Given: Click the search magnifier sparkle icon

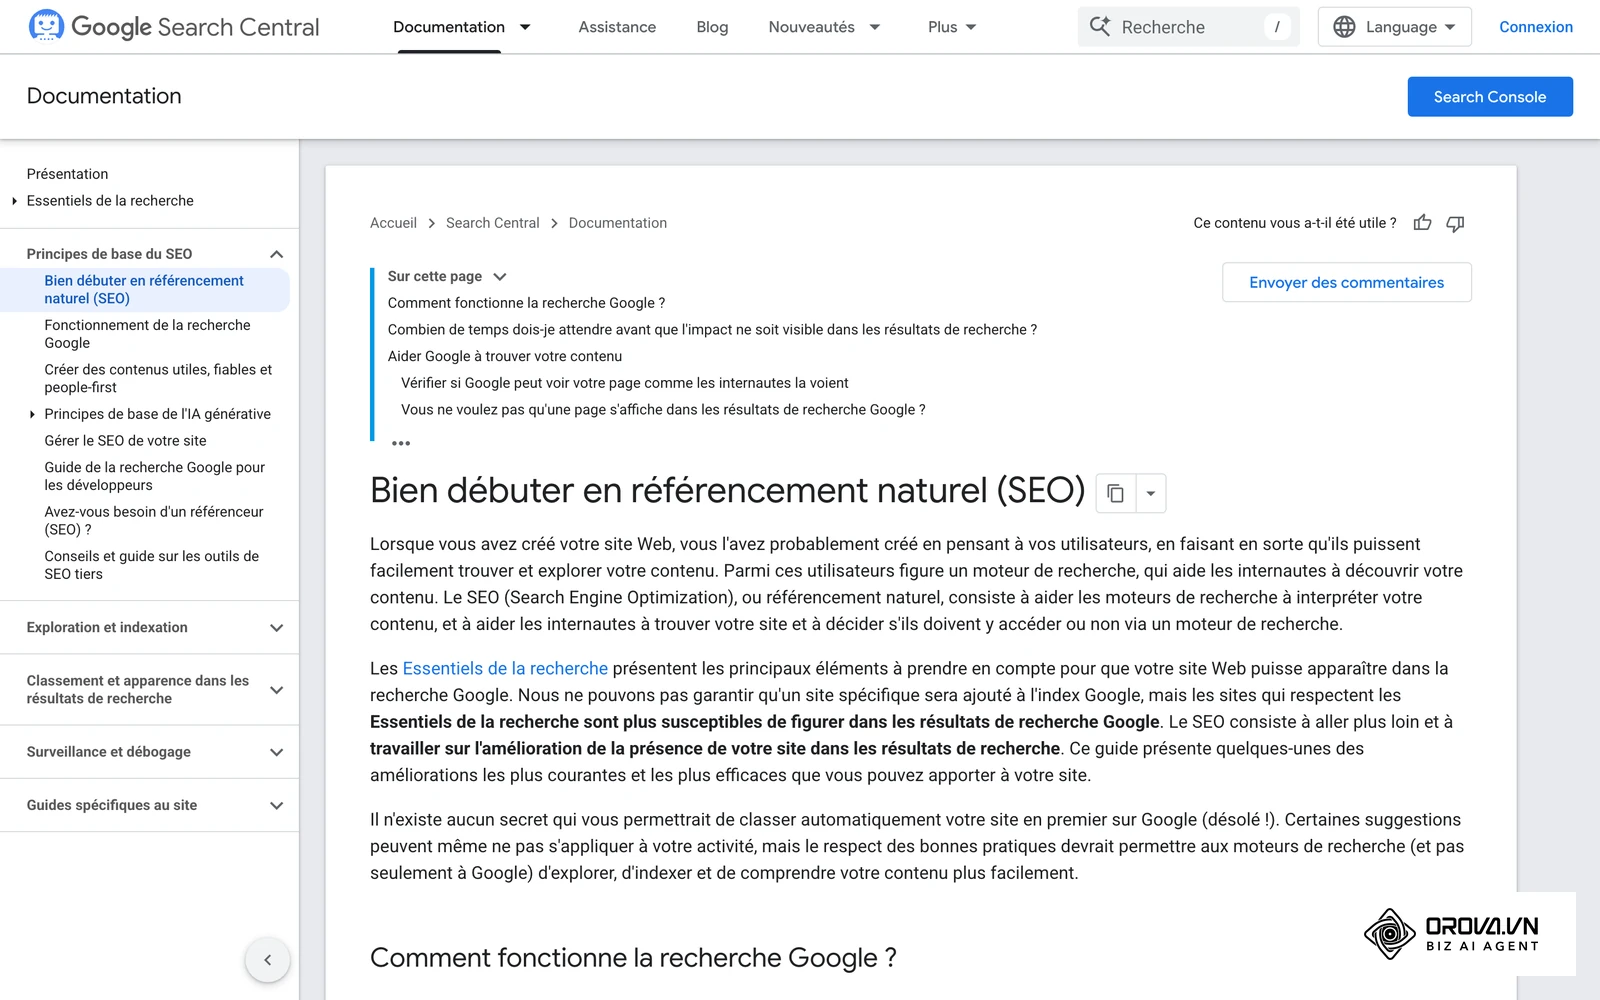Looking at the screenshot, I should pos(1100,27).
